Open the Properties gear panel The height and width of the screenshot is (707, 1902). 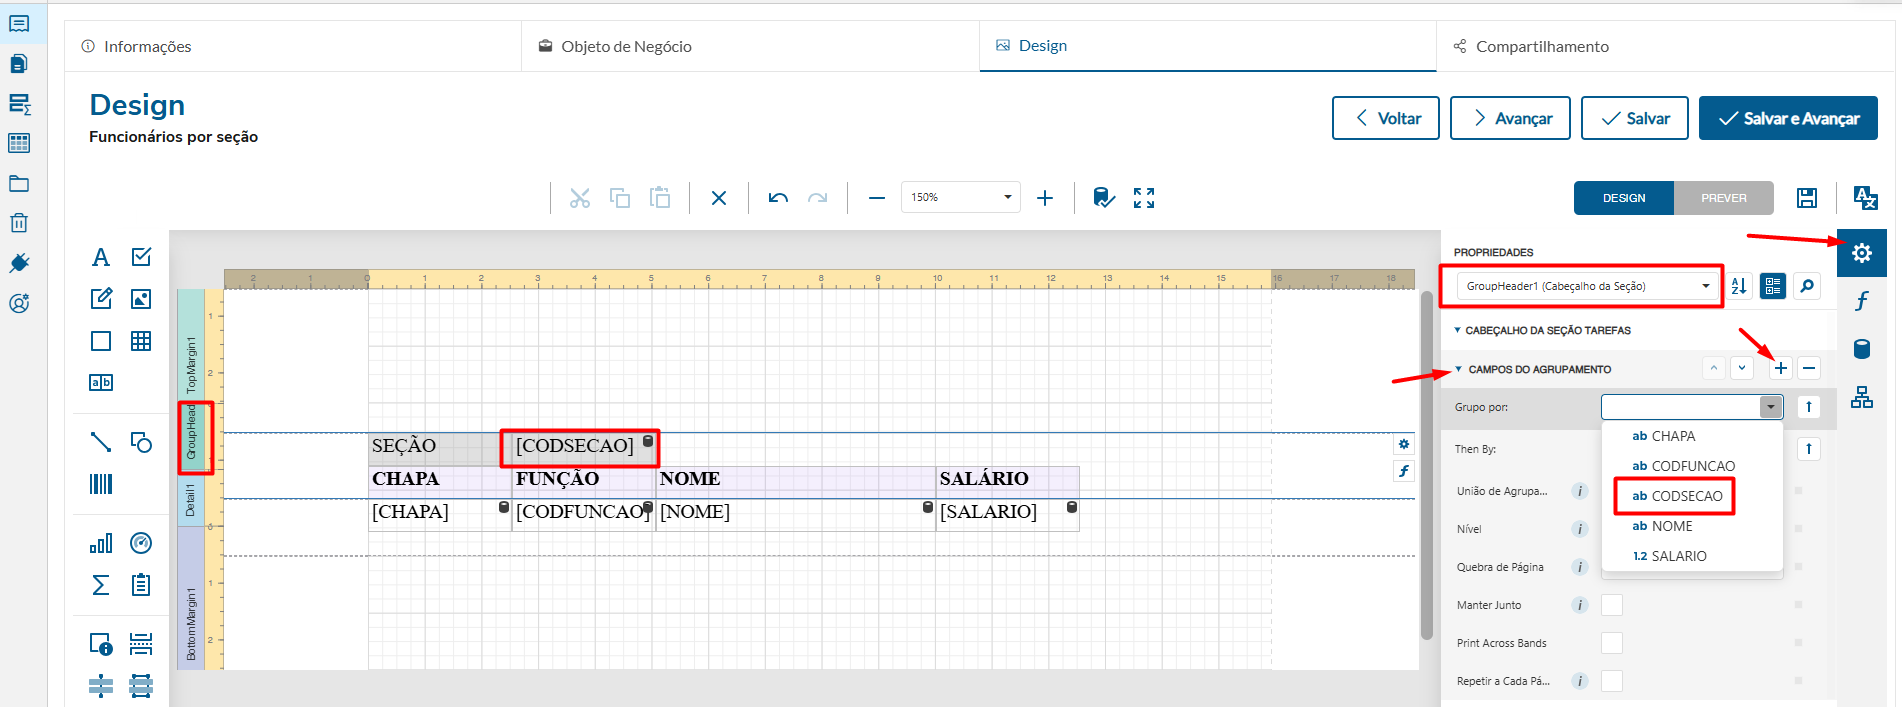tap(1862, 253)
